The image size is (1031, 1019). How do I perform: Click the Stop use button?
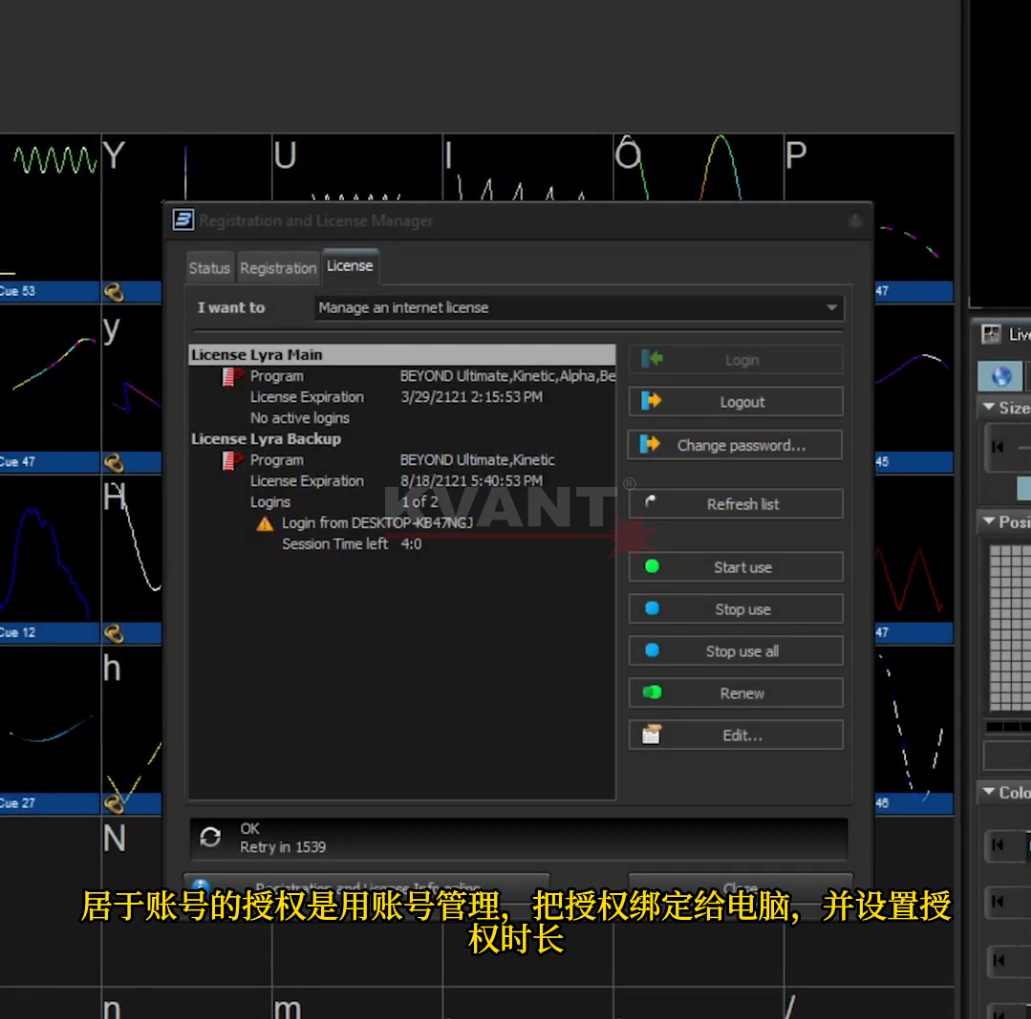(x=736, y=609)
